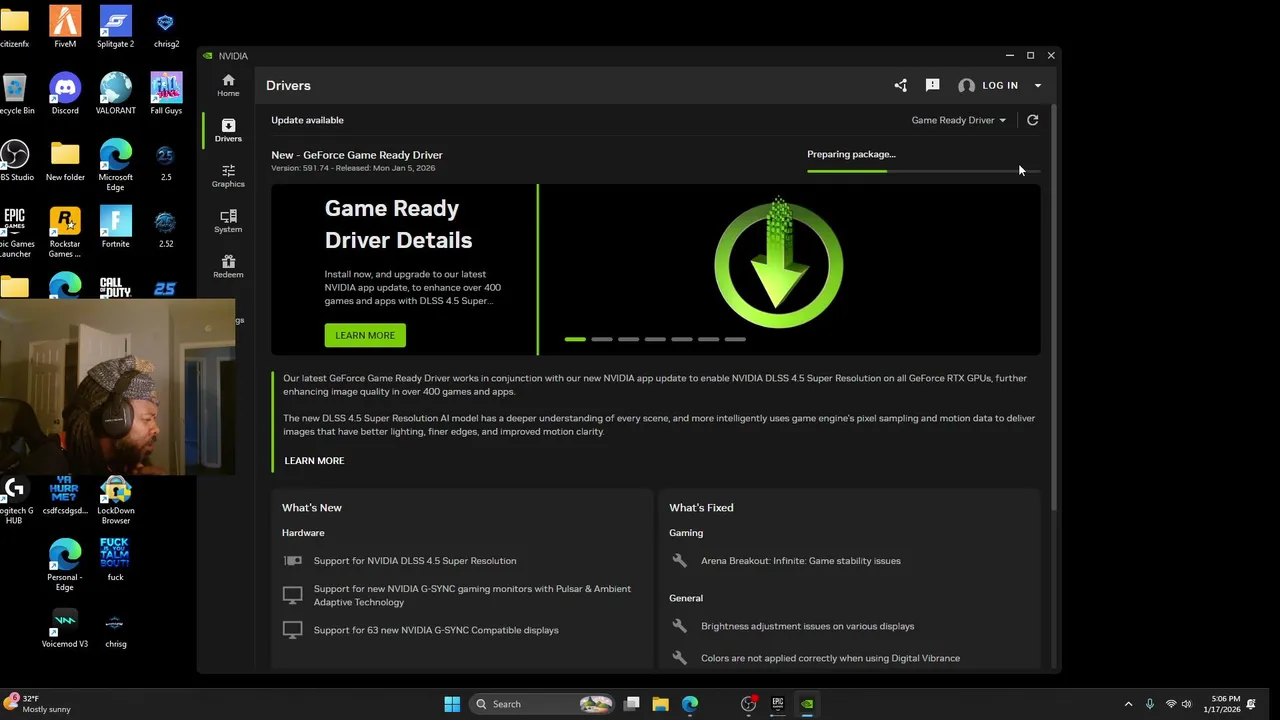Screen dimensions: 1280x720
Task: Click wrench icon beside Arena Breakout fix
Action: click(x=680, y=561)
